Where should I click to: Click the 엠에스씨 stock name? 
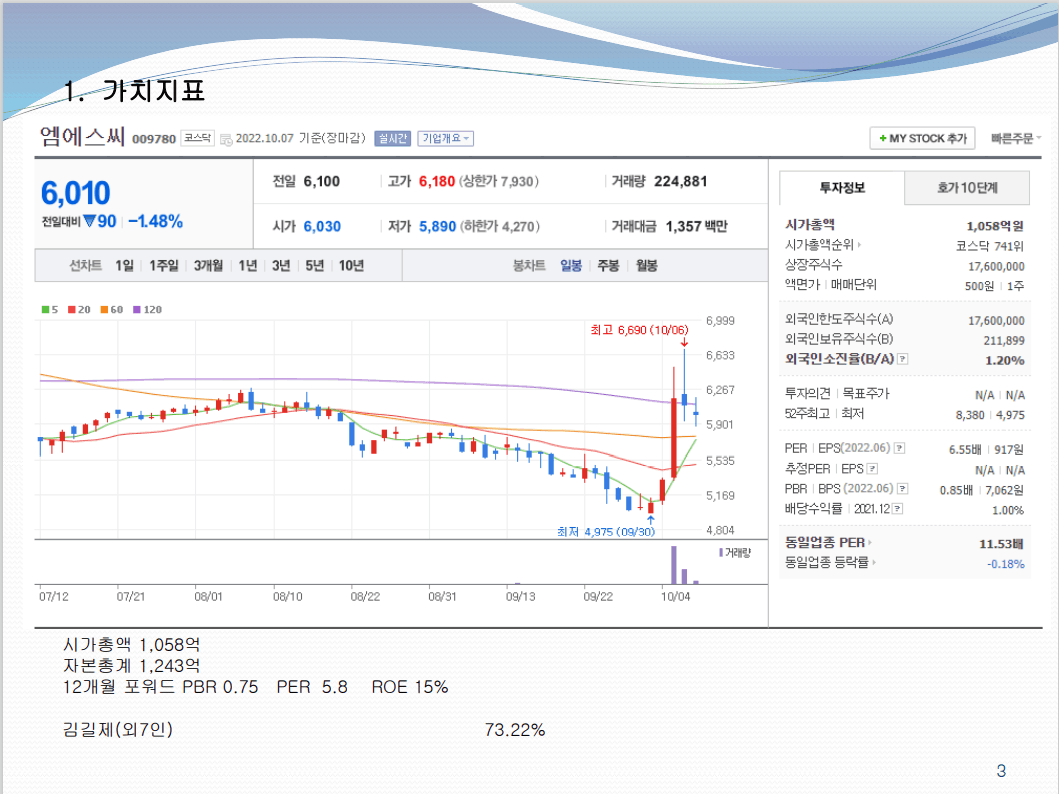(82, 136)
